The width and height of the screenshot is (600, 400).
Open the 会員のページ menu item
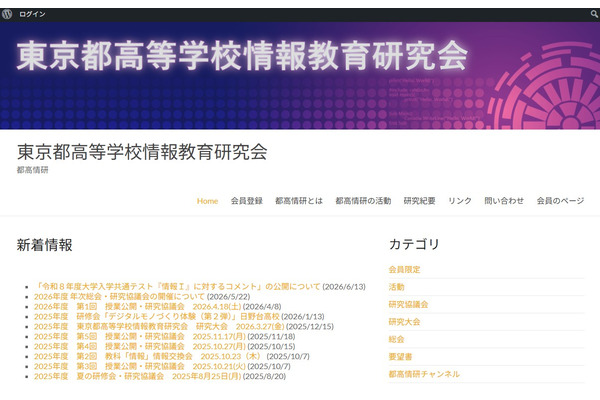pos(560,201)
